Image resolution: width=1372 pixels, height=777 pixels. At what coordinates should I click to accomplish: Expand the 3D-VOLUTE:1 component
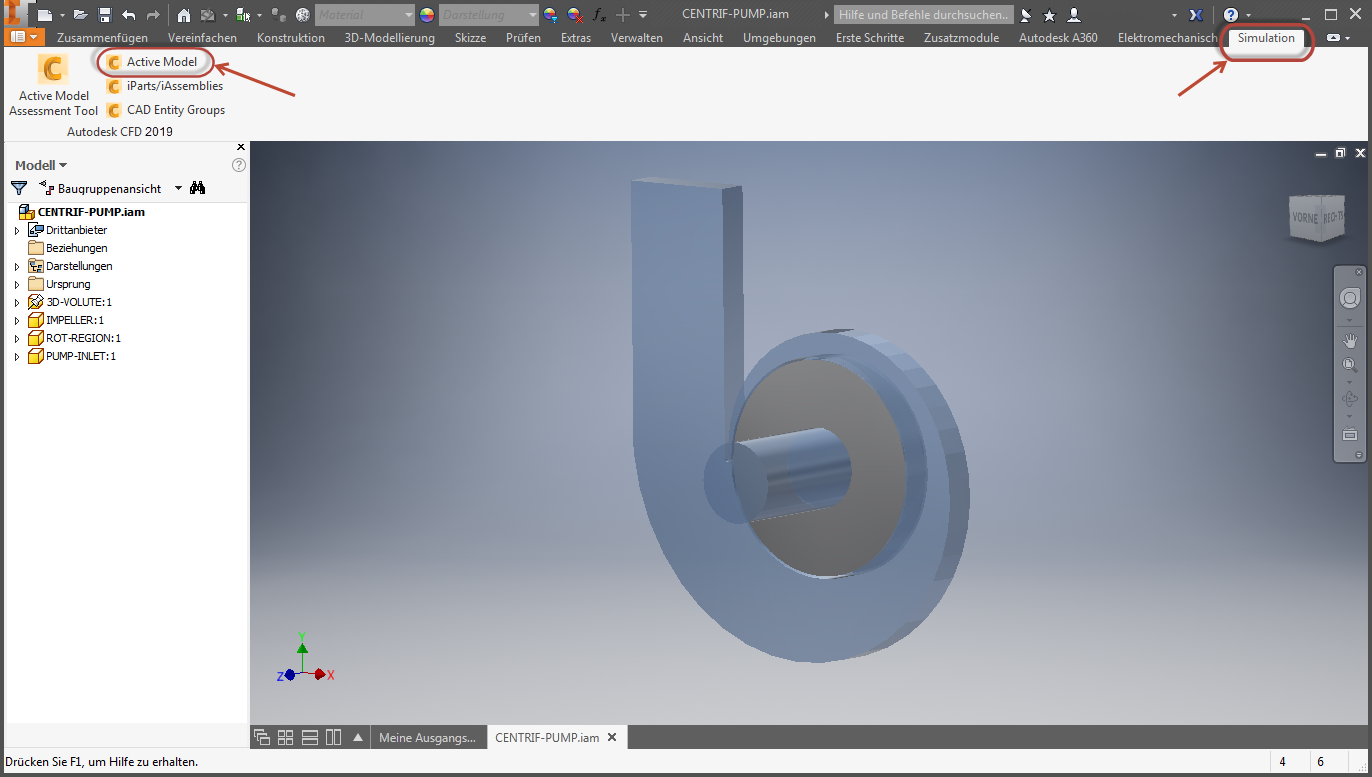click(x=16, y=302)
